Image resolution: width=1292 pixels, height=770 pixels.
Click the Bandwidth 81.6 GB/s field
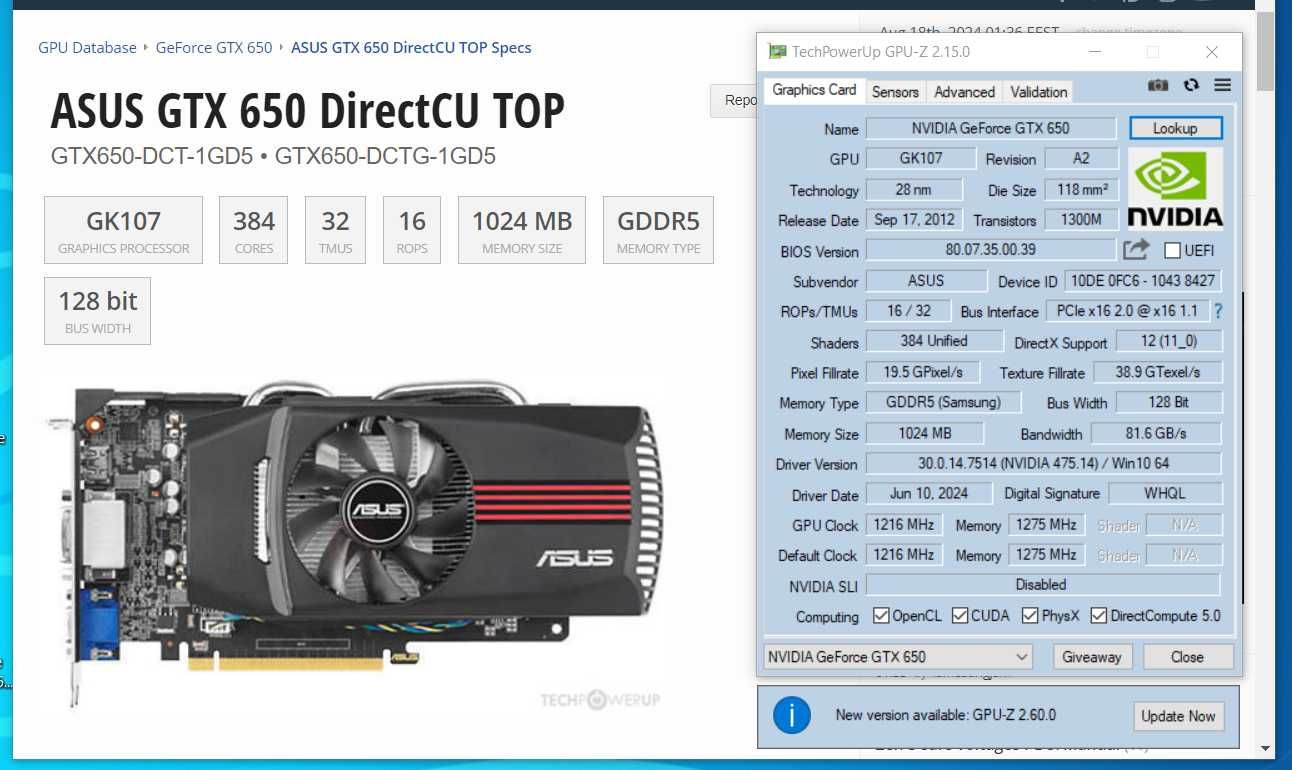[x=1156, y=433]
